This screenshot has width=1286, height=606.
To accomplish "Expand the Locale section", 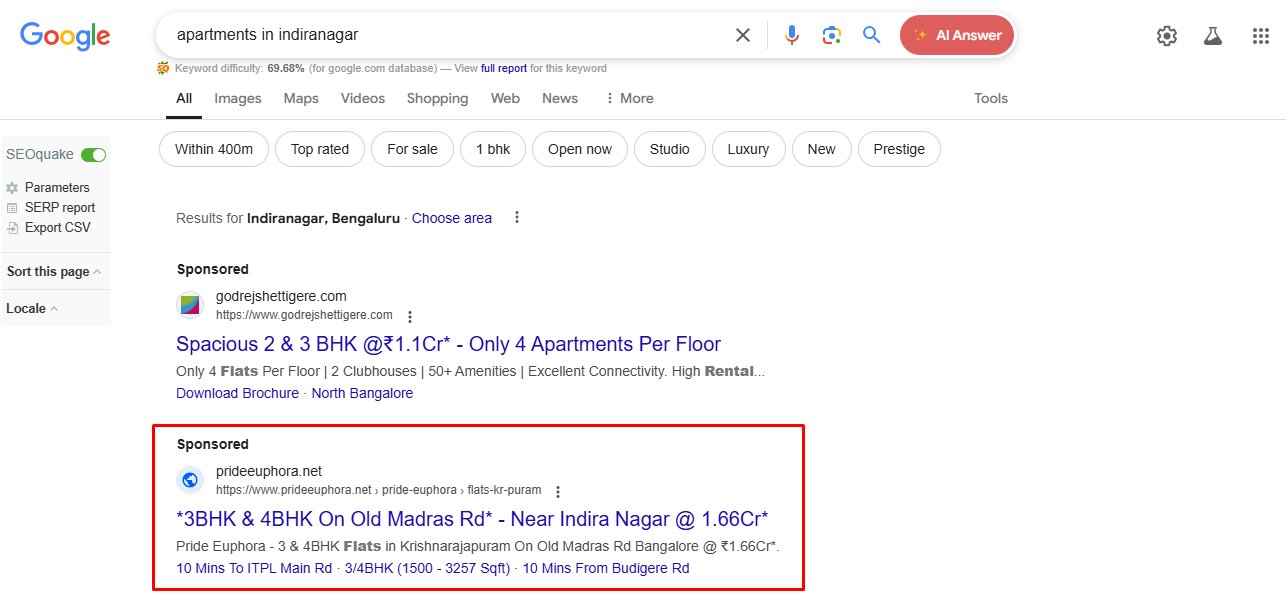I will tap(32, 309).
